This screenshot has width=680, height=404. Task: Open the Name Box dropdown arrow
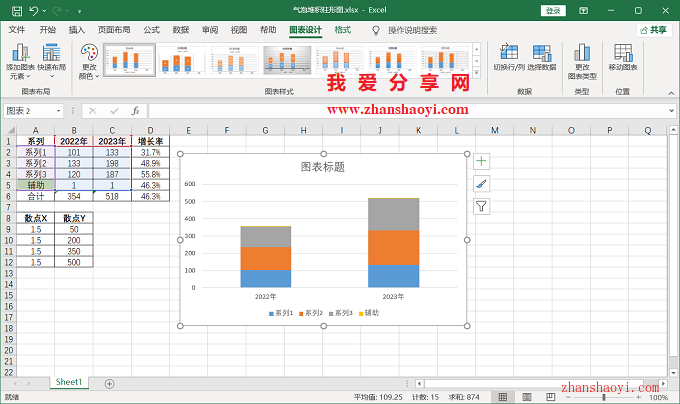[59, 111]
